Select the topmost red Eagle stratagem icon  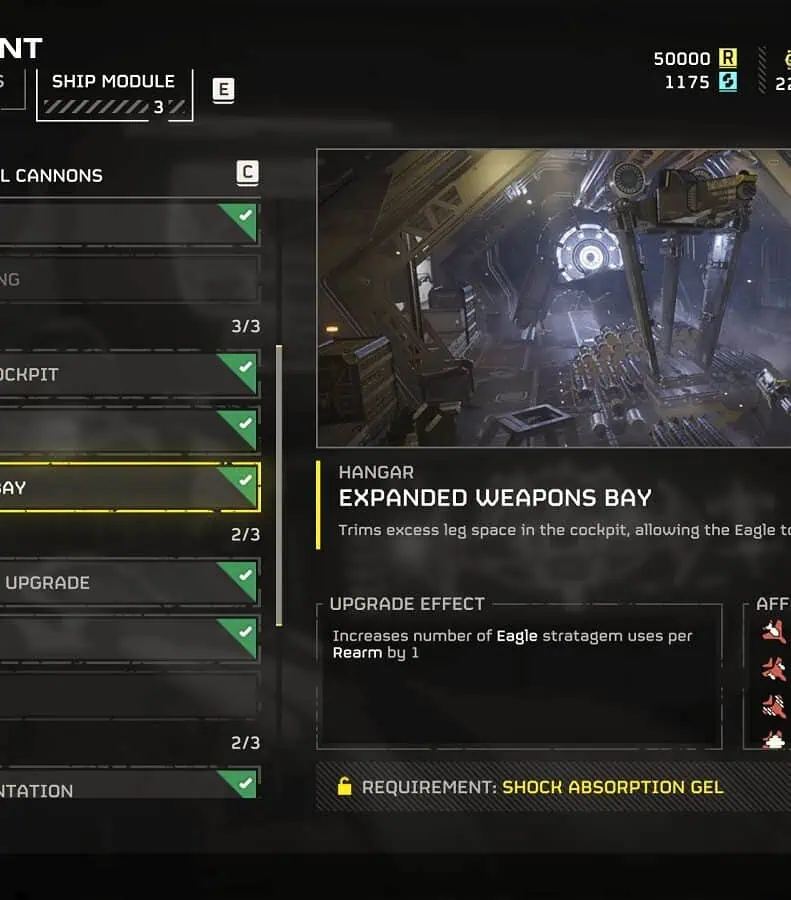point(774,632)
